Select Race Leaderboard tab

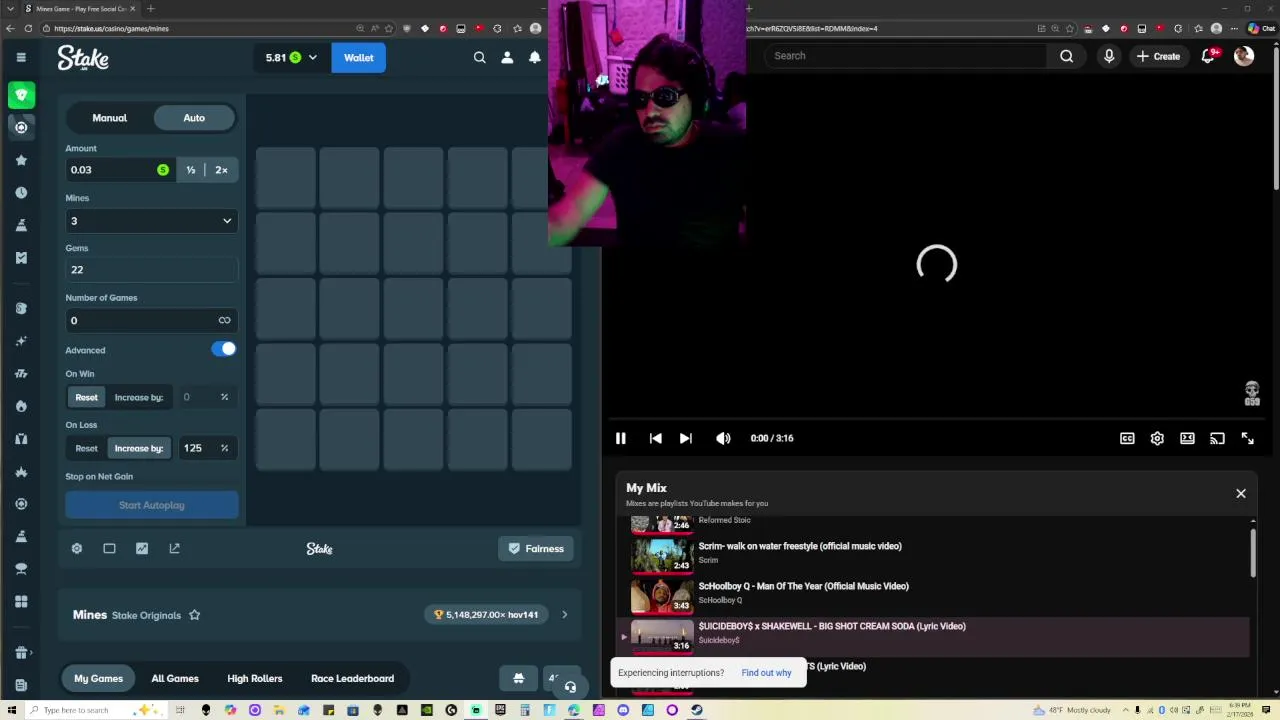[x=352, y=678]
